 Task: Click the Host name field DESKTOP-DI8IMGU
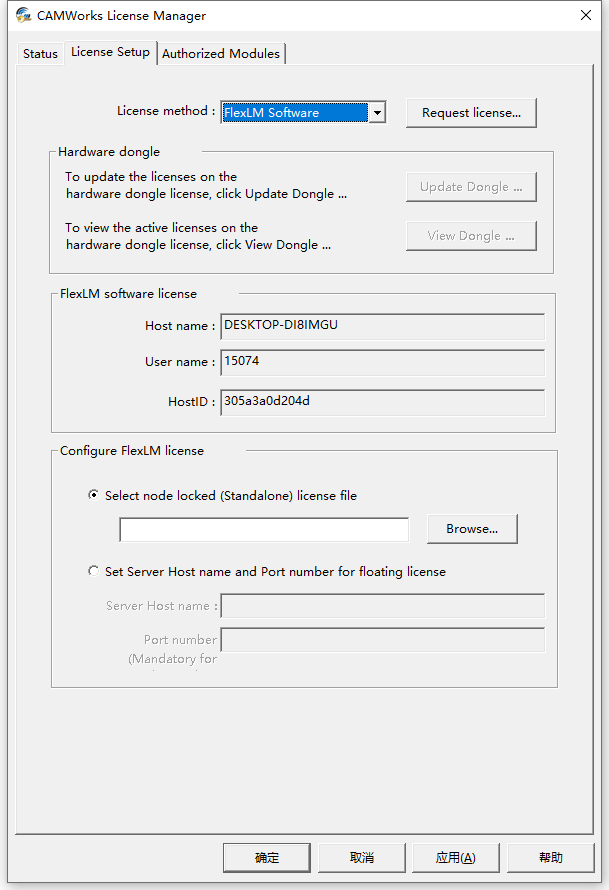(383, 326)
